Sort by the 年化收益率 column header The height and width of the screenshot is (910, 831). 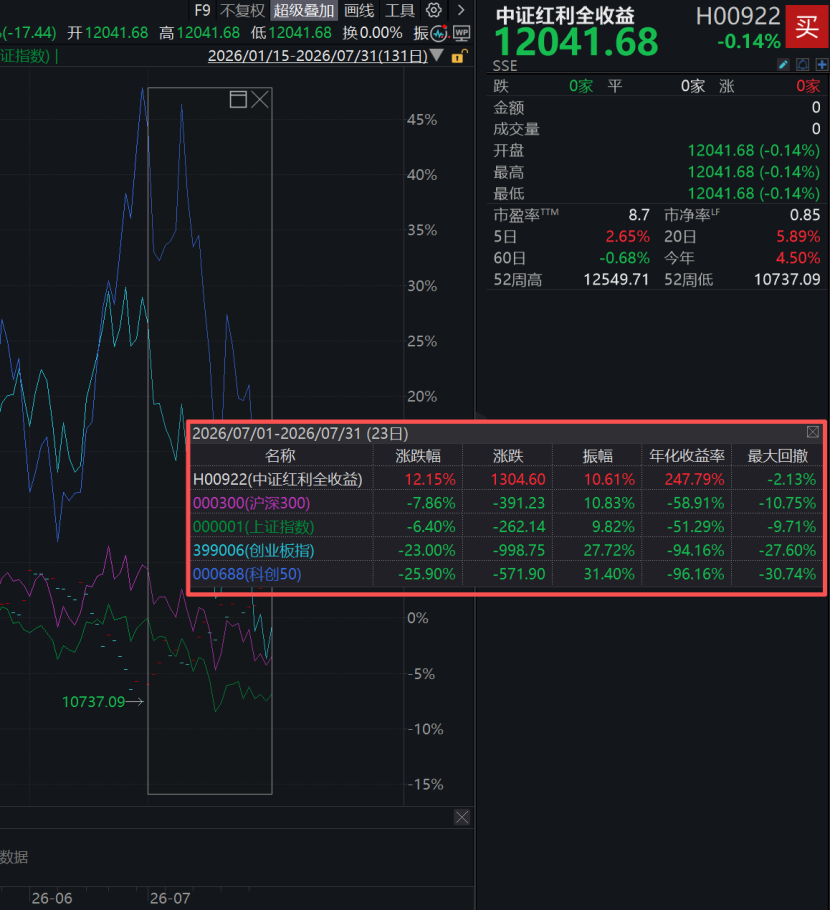(x=687, y=456)
